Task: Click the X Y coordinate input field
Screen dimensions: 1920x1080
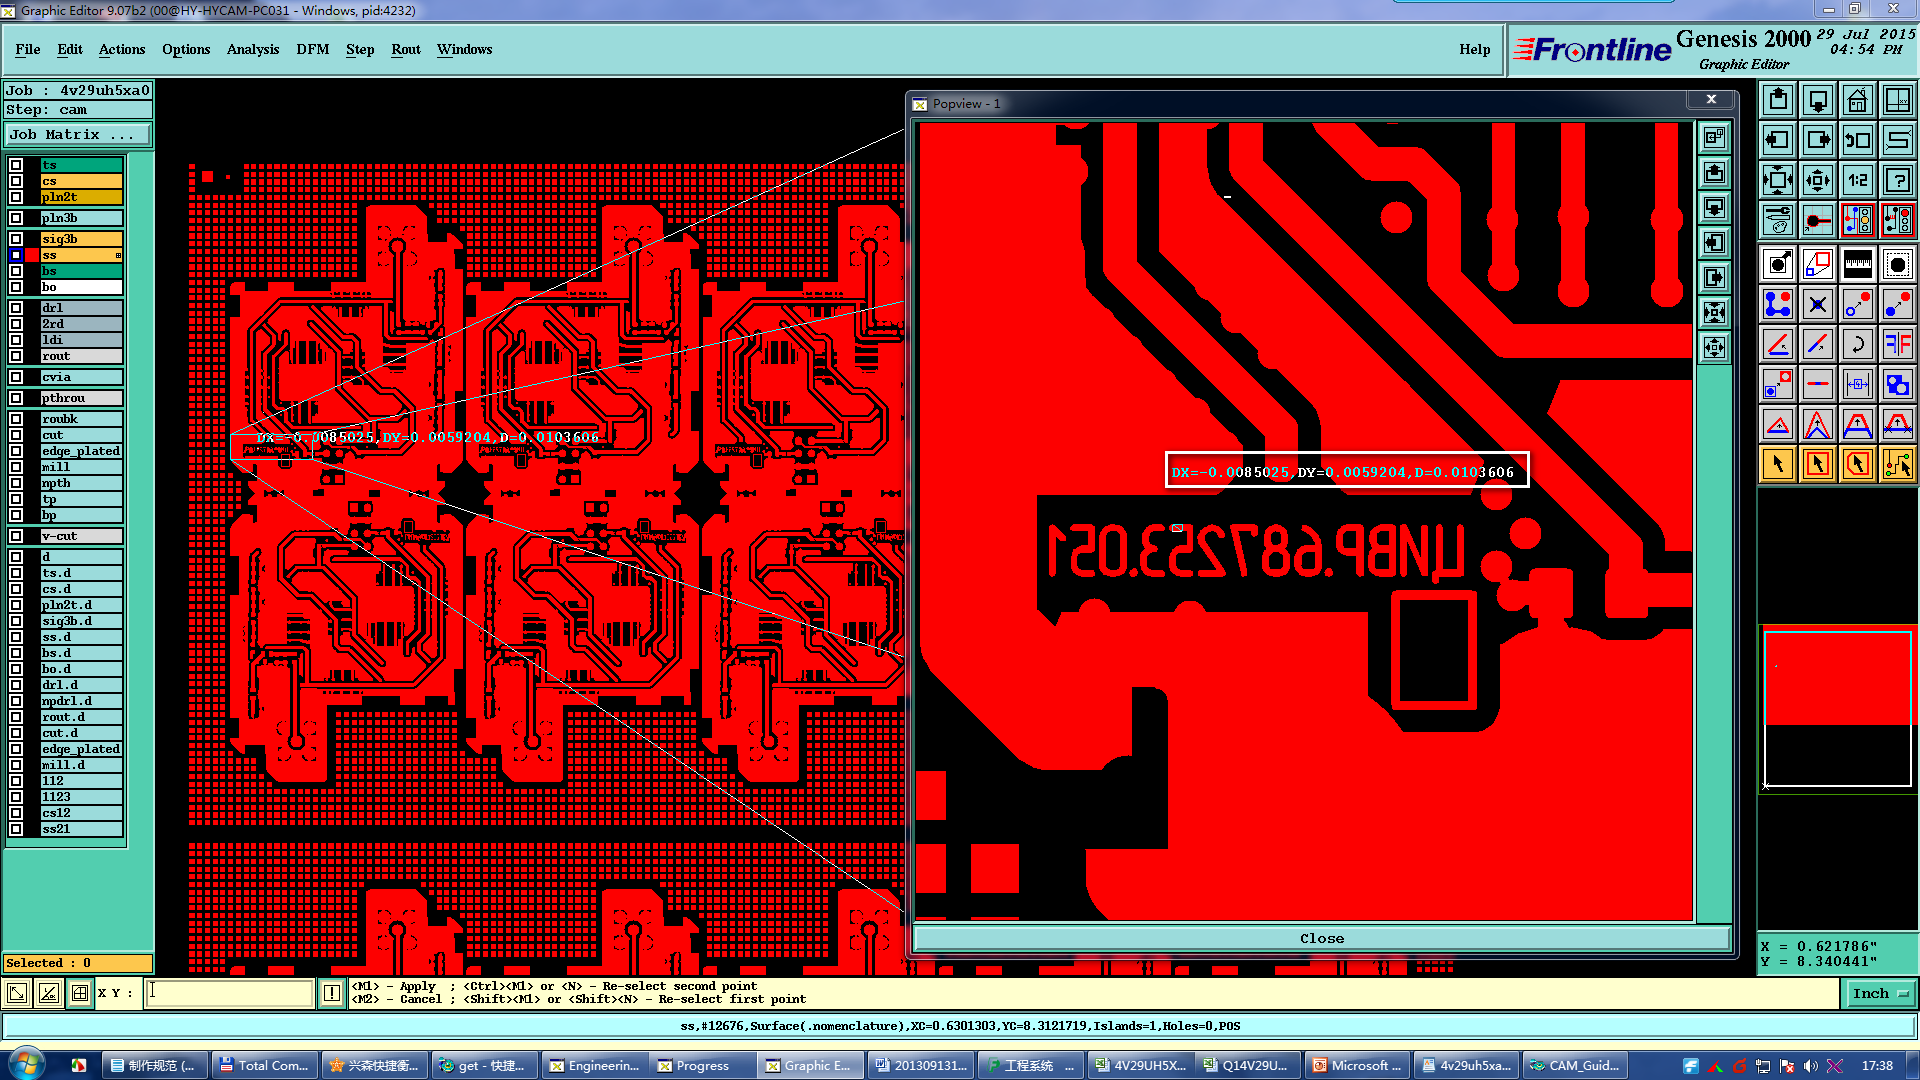Action: tap(230, 993)
